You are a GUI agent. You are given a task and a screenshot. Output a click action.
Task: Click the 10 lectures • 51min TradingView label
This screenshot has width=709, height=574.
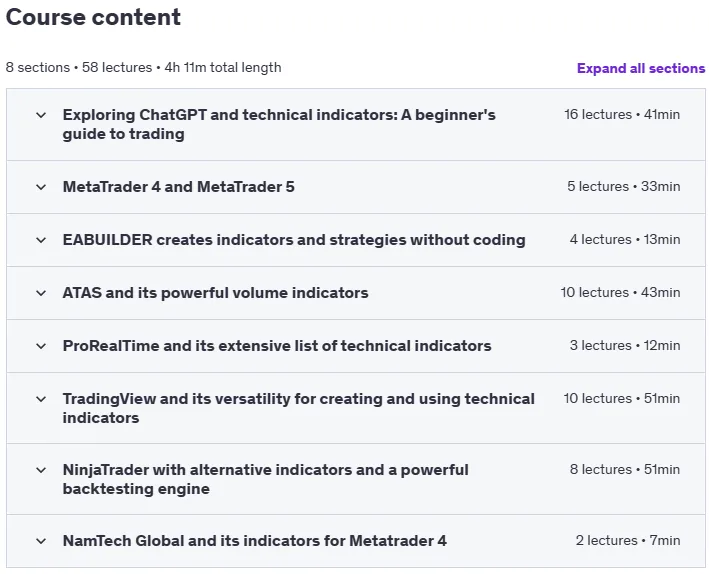click(x=622, y=398)
